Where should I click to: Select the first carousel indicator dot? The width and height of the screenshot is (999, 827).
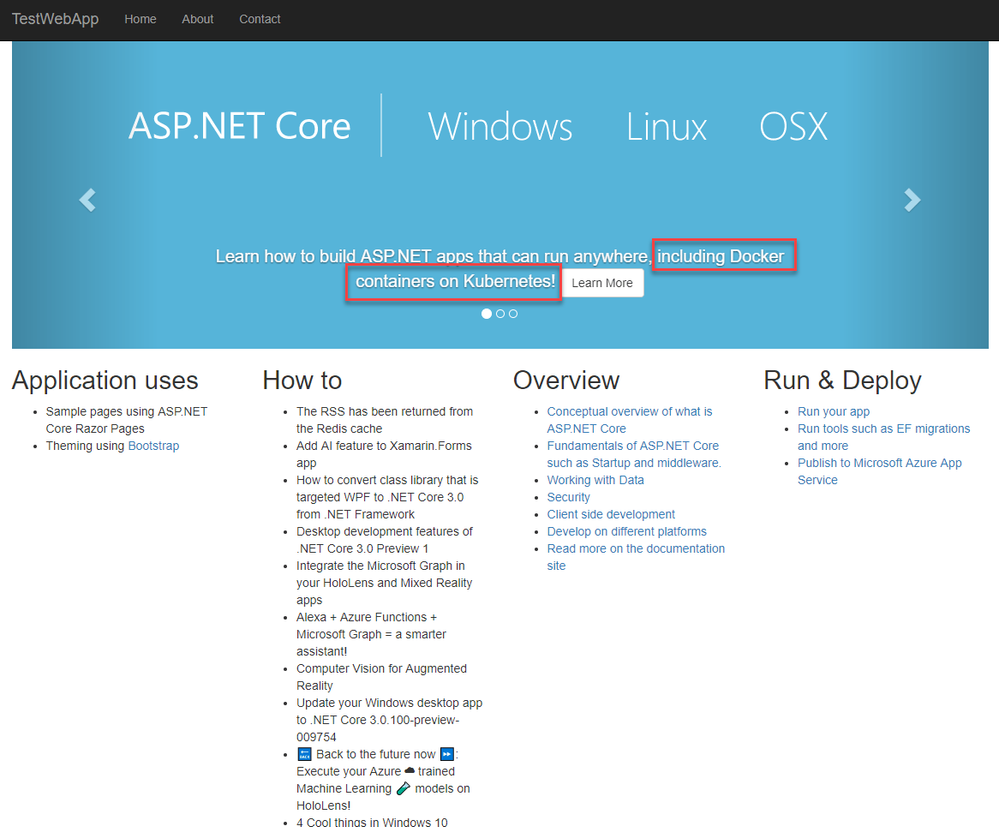point(487,313)
